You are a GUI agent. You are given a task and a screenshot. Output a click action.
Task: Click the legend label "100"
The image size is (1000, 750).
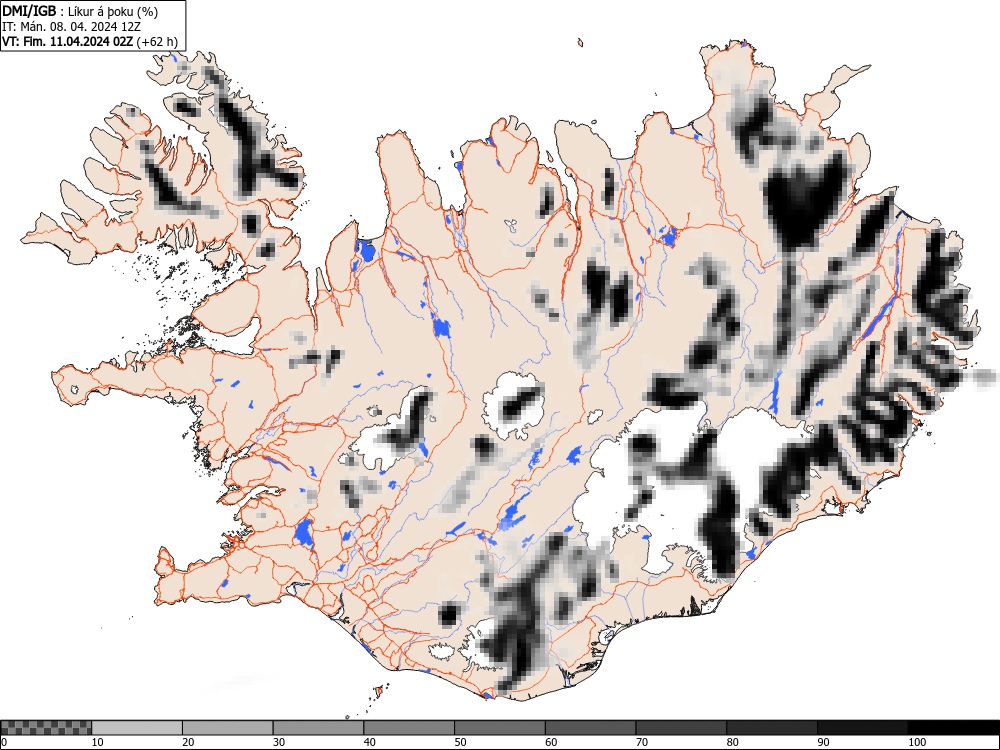916,742
